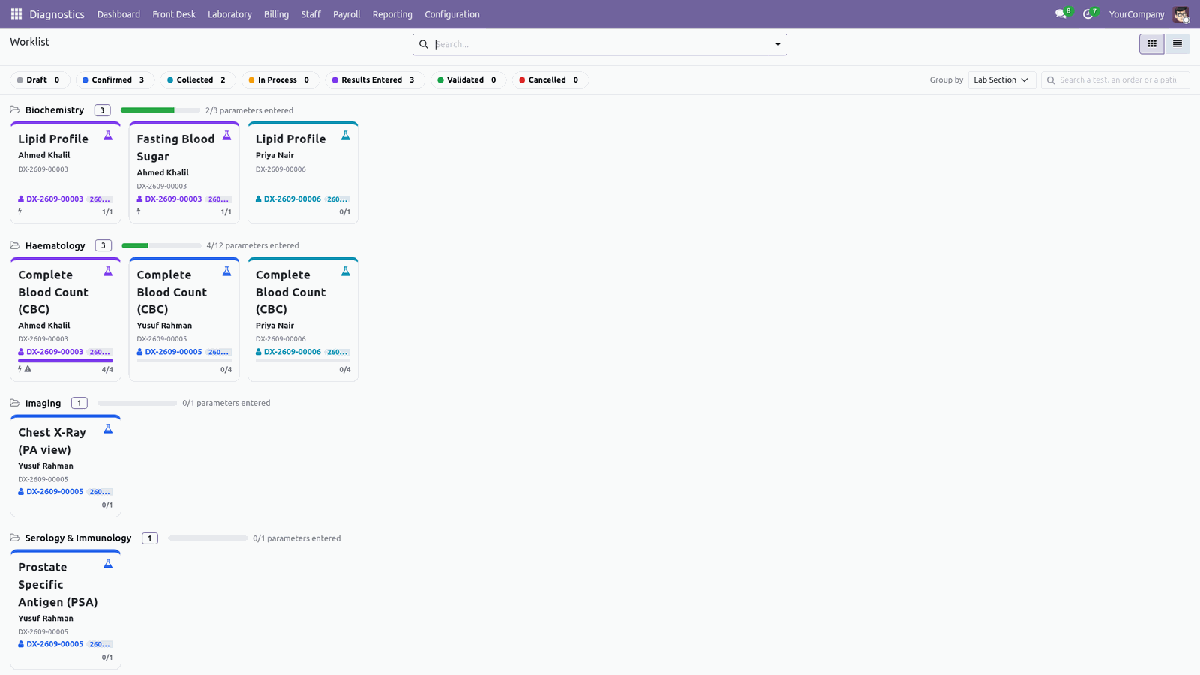Image resolution: width=1200 pixels, height=675 pixels.
Task: Click the flask icon on Priya Nair Lipid Profile
Action: pyautogui.click(x=346, y=135)
